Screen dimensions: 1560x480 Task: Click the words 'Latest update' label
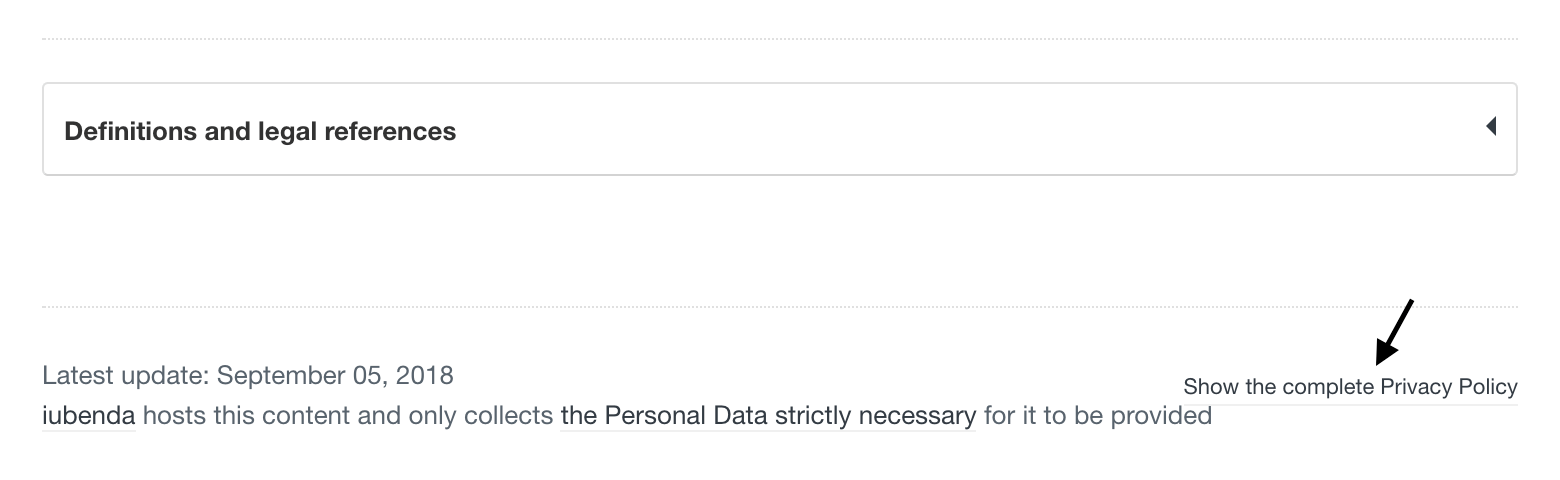[x=124, y=376]
